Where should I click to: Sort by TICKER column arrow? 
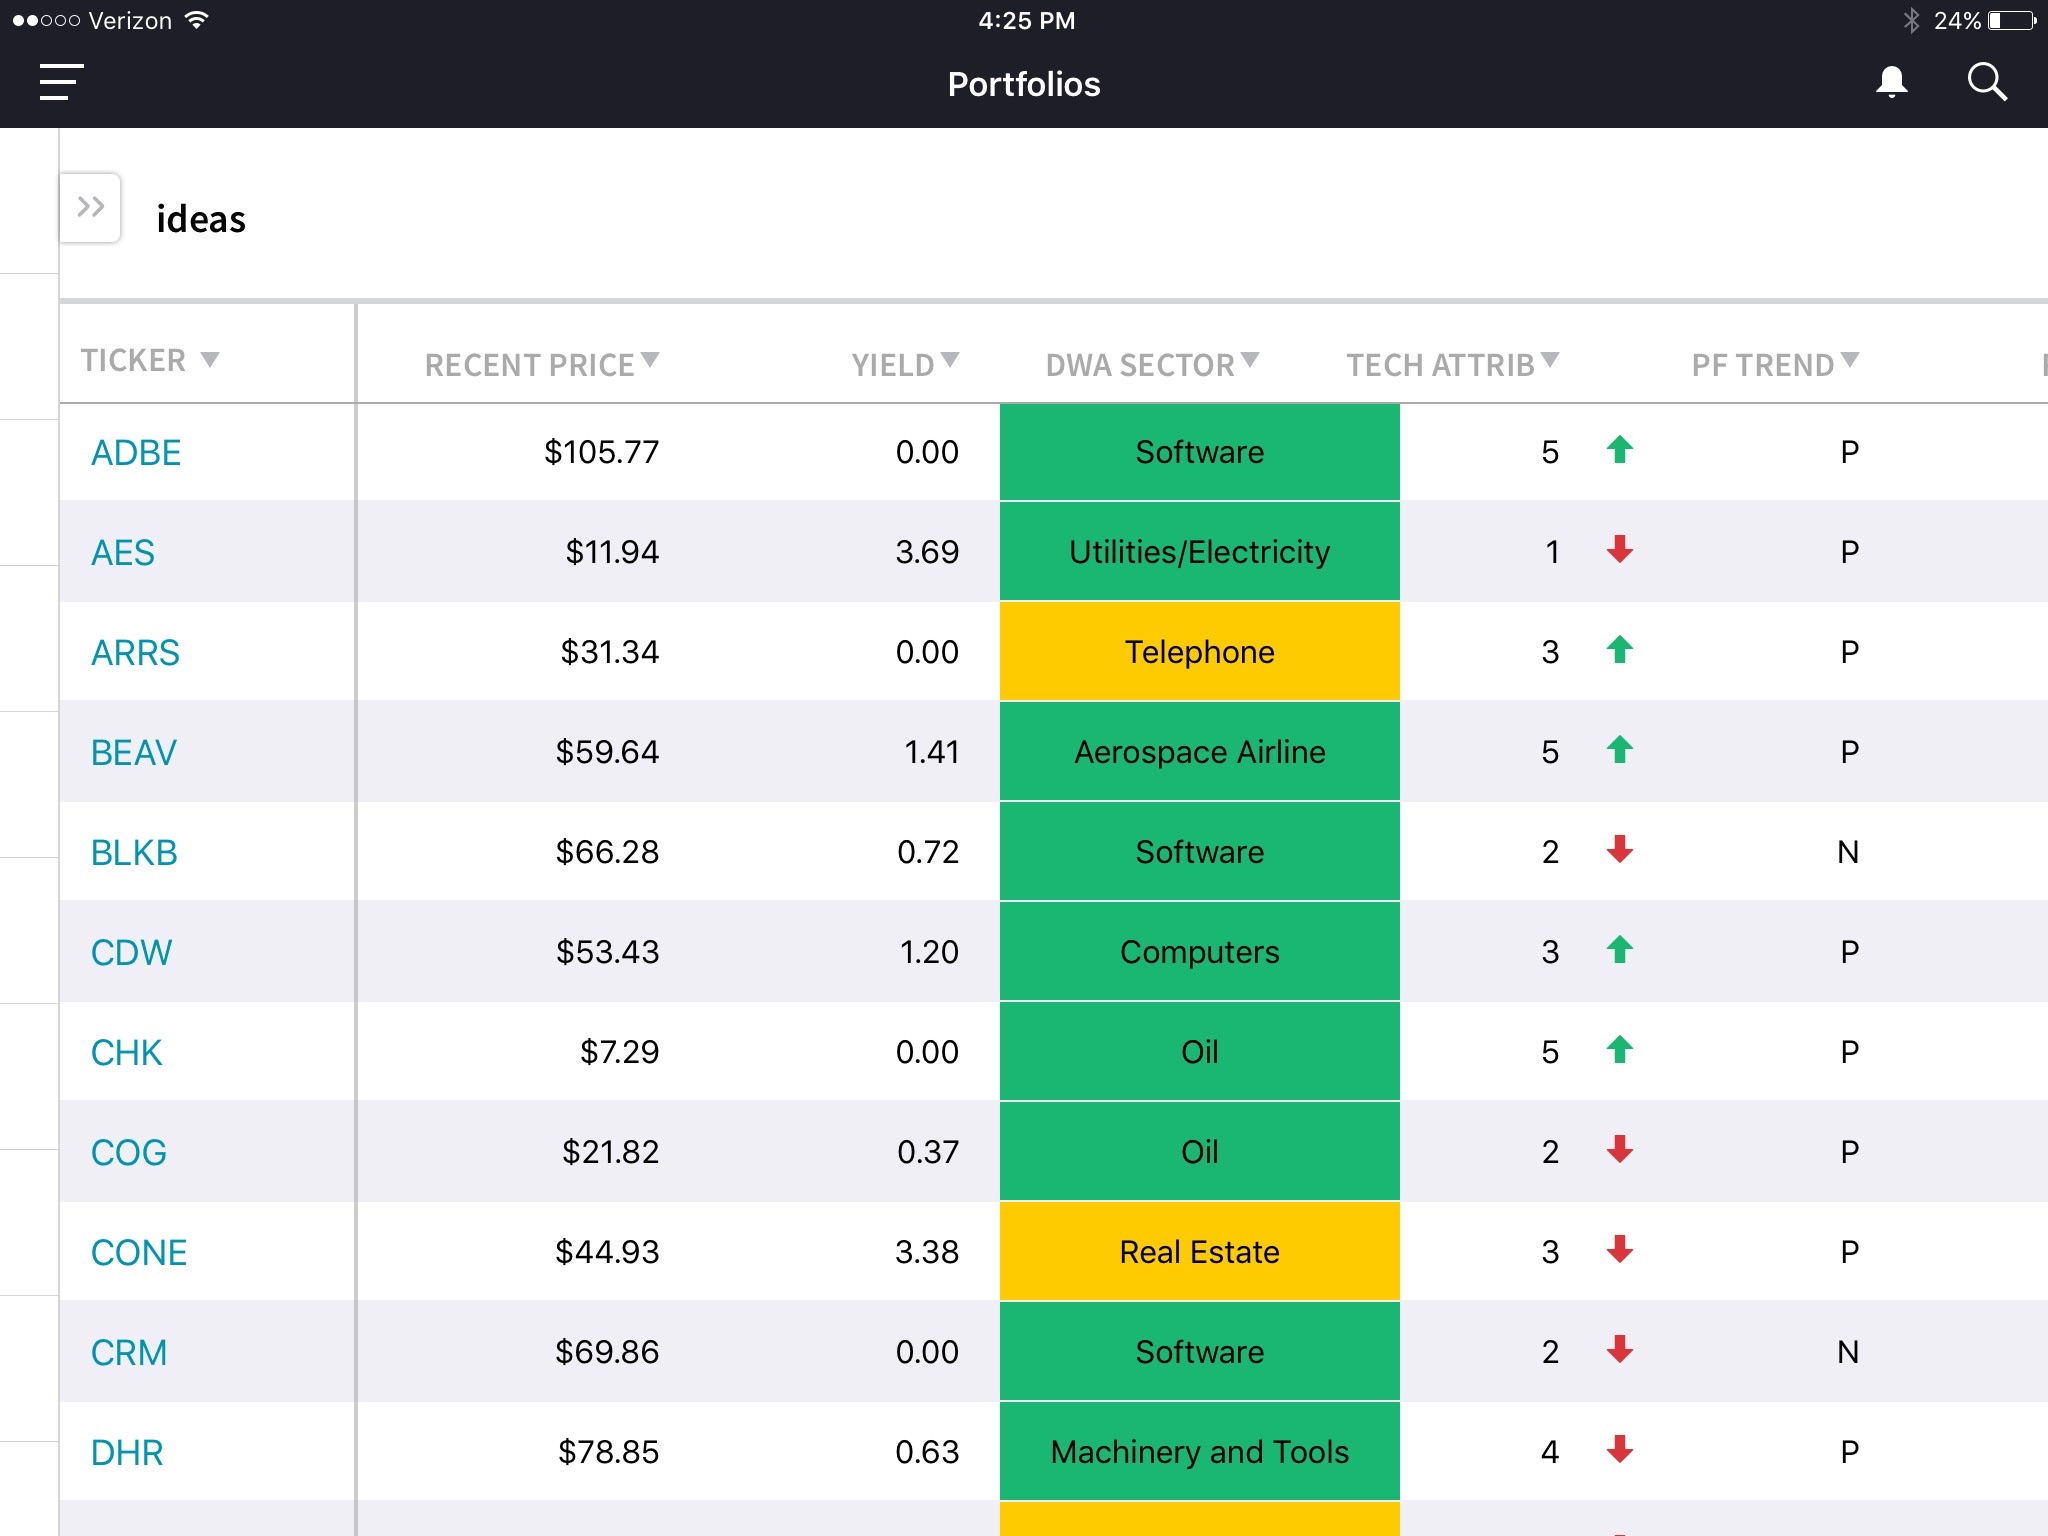[210, 359]
